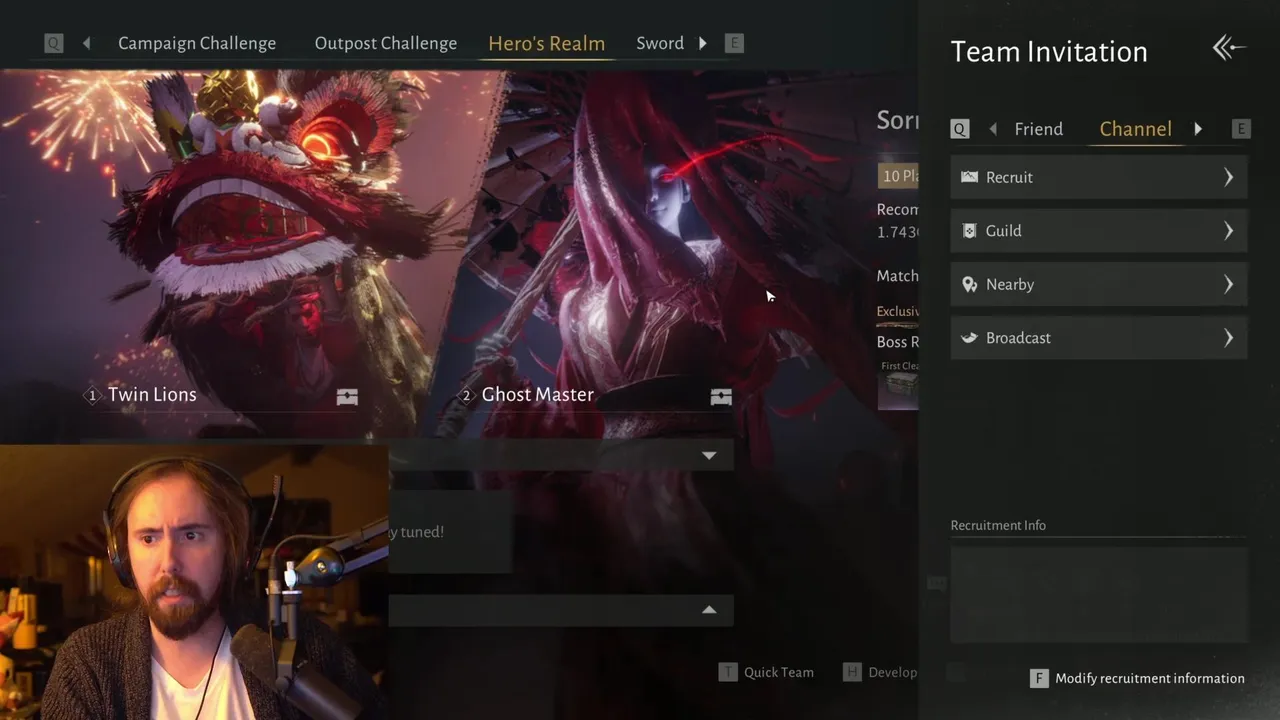Screen dimensions: 1280x720
Task: Click E key icon in Team Invitation panel
Action: 1241,129
